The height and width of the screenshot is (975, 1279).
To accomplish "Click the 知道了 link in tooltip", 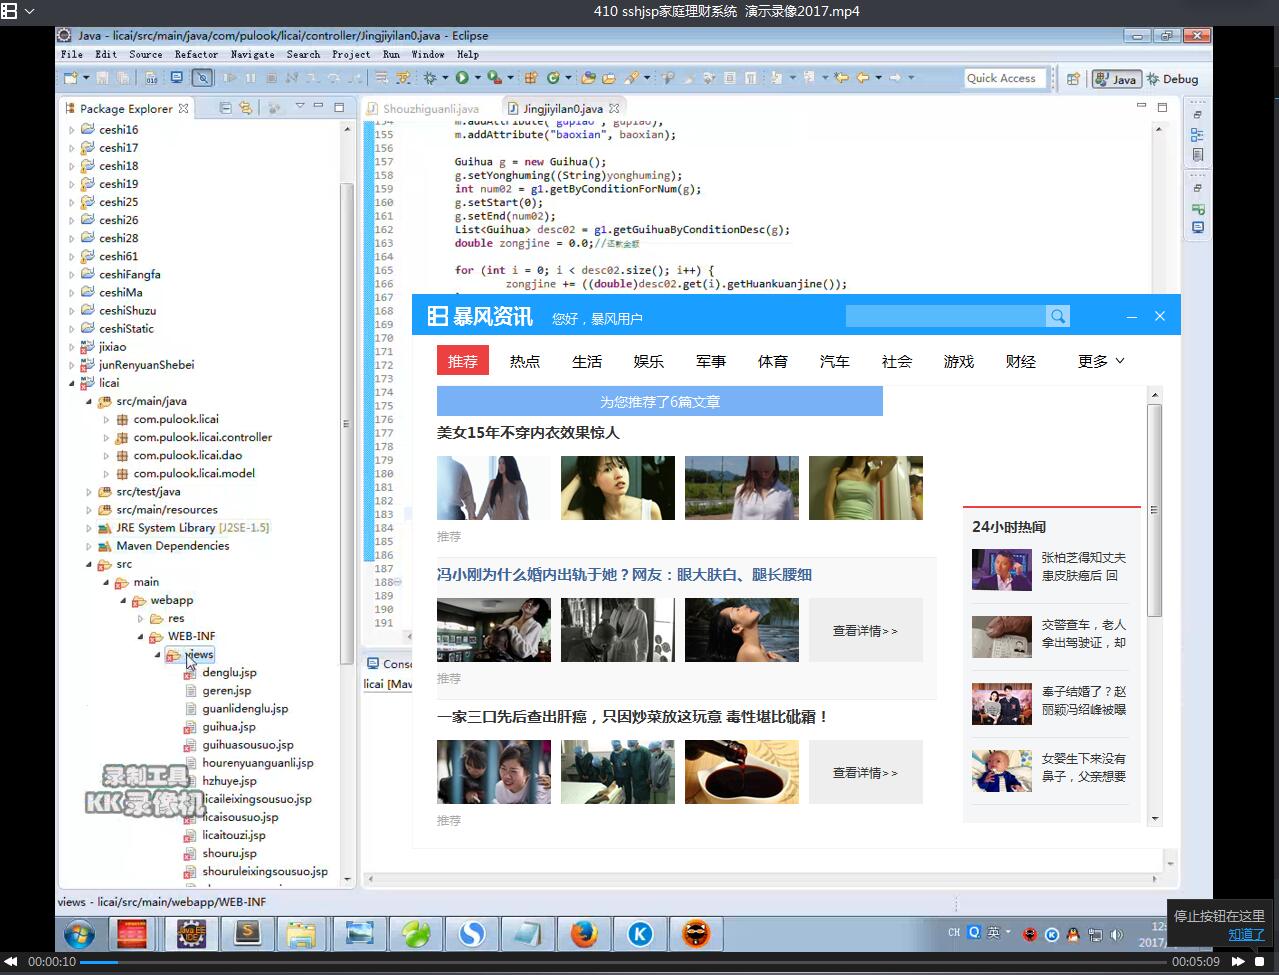I will pos(1246,934).
